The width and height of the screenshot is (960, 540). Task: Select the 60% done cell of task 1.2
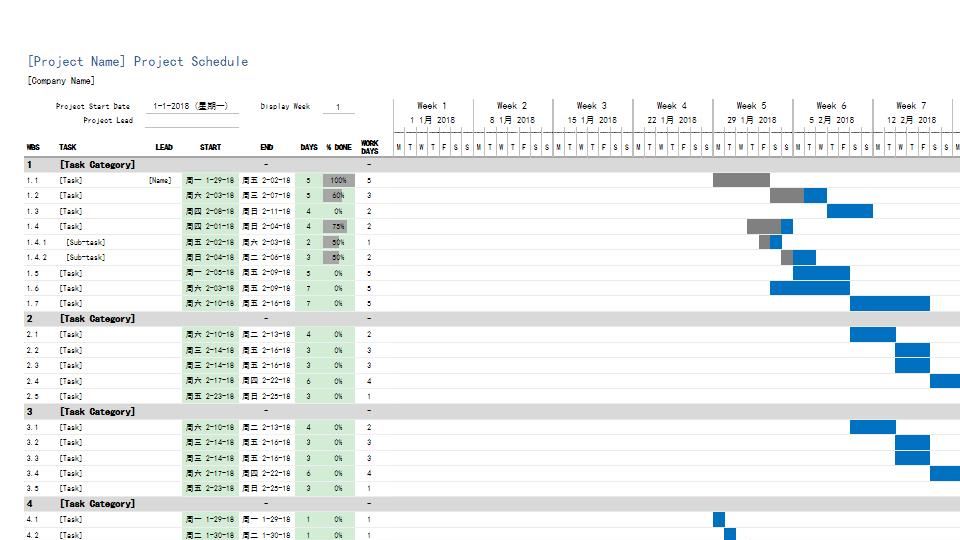(339, 195)
